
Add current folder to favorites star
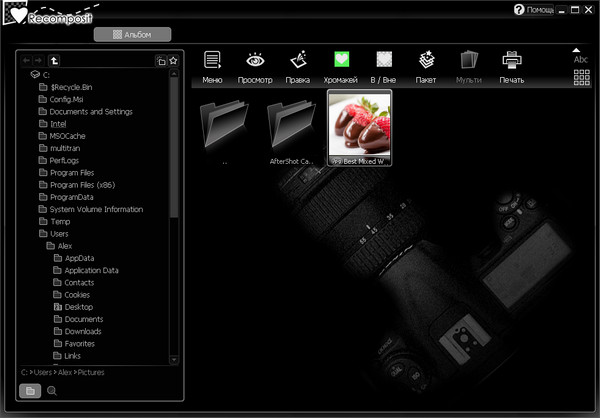(x=173, y=60)
